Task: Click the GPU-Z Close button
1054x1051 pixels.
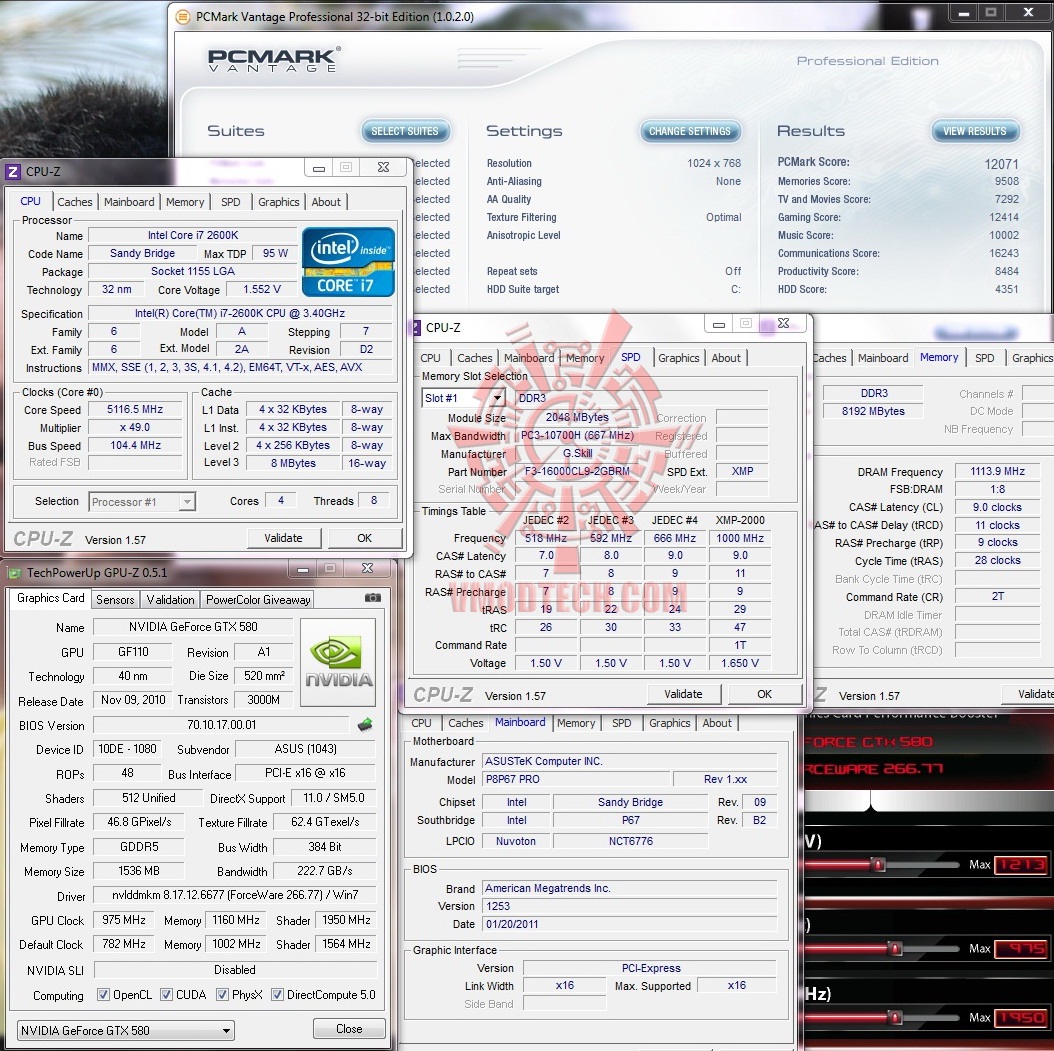Action: 349,1029
